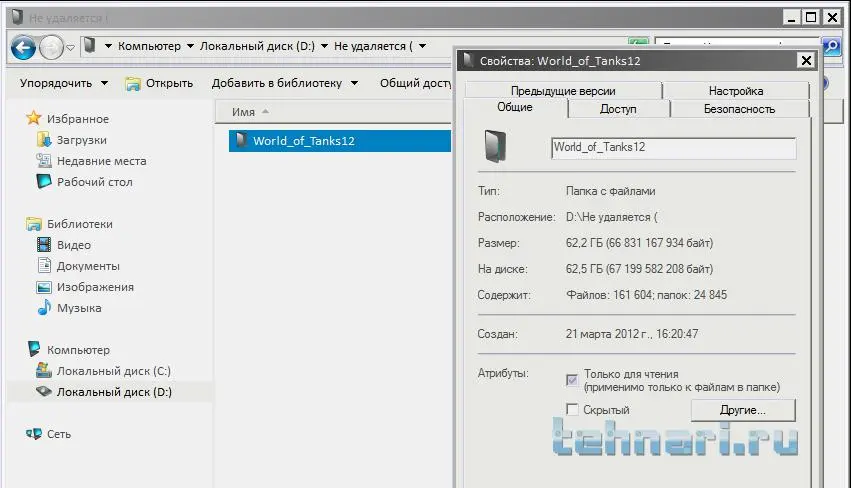The width and height of the screenshot is (851, 488).
Task: Open Недавние места in the sidebar
Action: click(101, 161)
